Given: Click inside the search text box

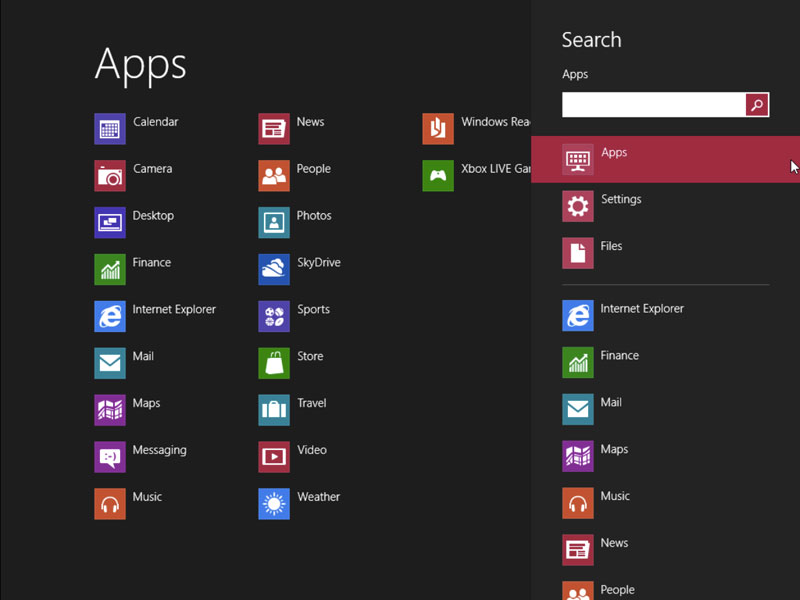Looking at the screenshot, I should click(x=653, y=105).
